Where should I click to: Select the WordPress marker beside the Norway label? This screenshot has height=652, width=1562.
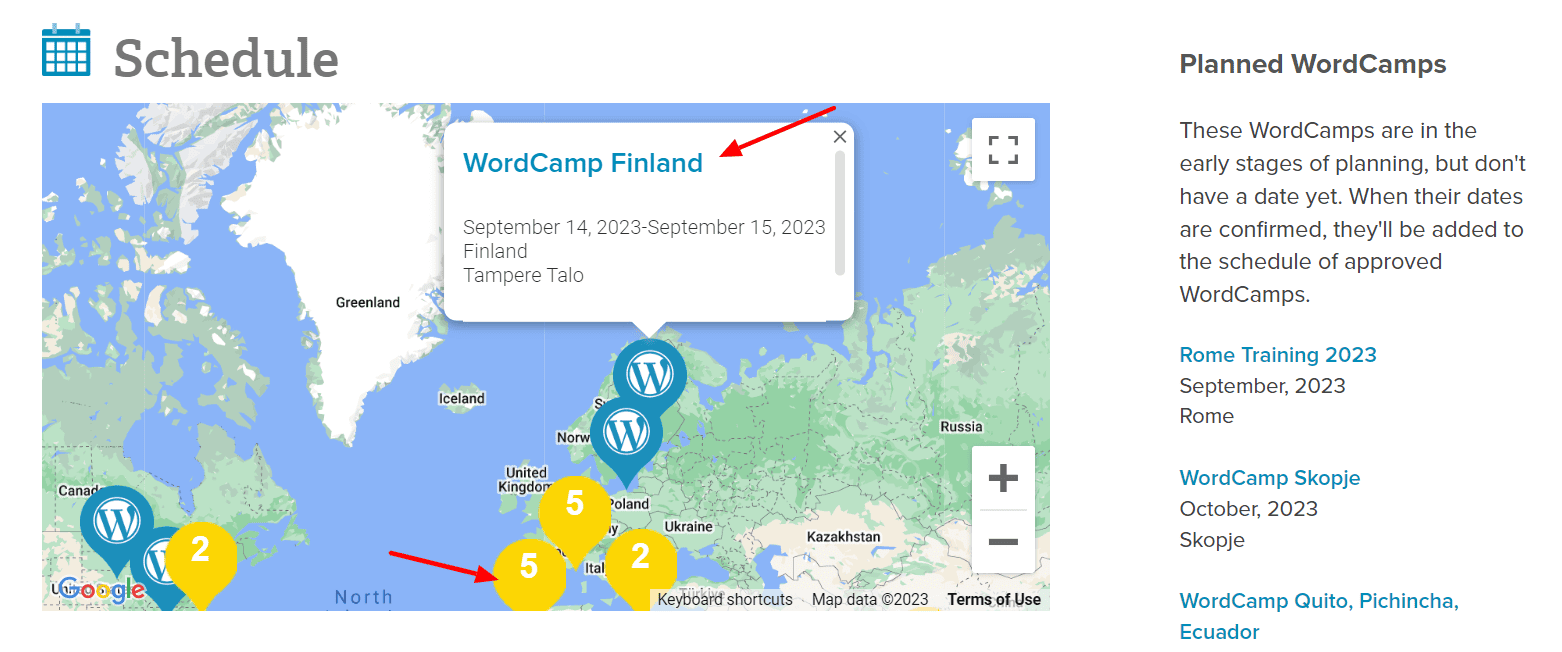626,434
